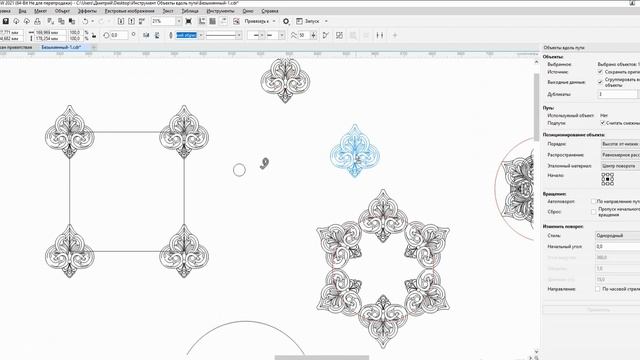Click the Cut icon in toolbar
640x360 pixels.
(x=51, y=21)
